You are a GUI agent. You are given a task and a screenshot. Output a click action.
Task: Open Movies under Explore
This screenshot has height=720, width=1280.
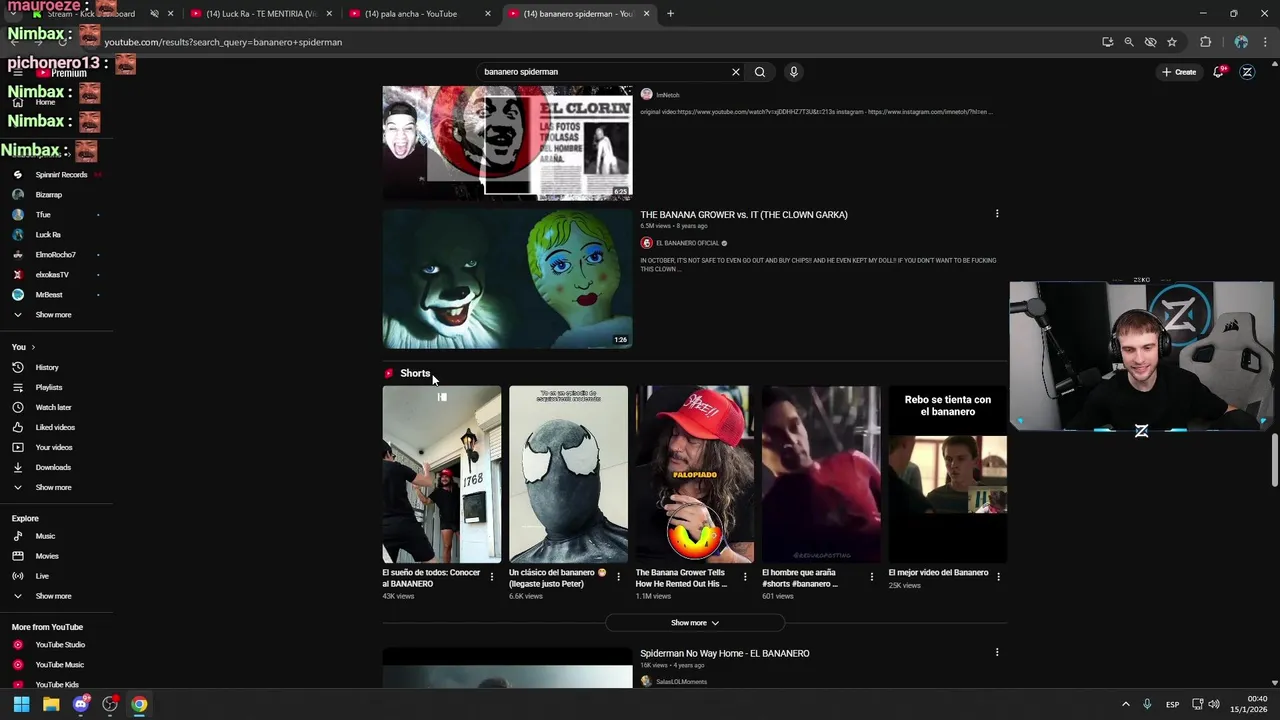point(47,556)
